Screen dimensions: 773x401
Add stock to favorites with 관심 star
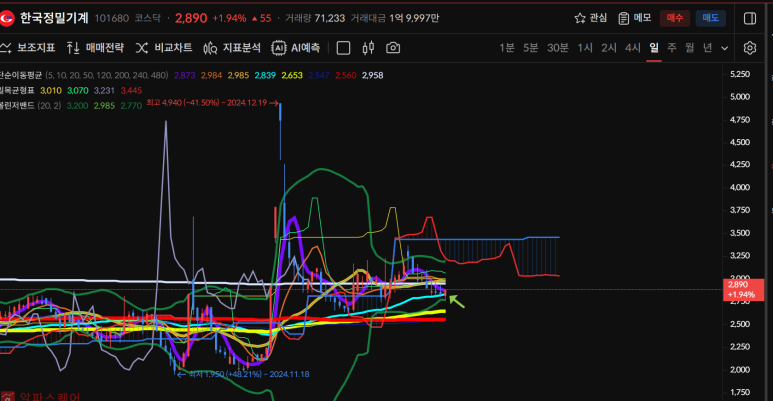click(591, 18)
